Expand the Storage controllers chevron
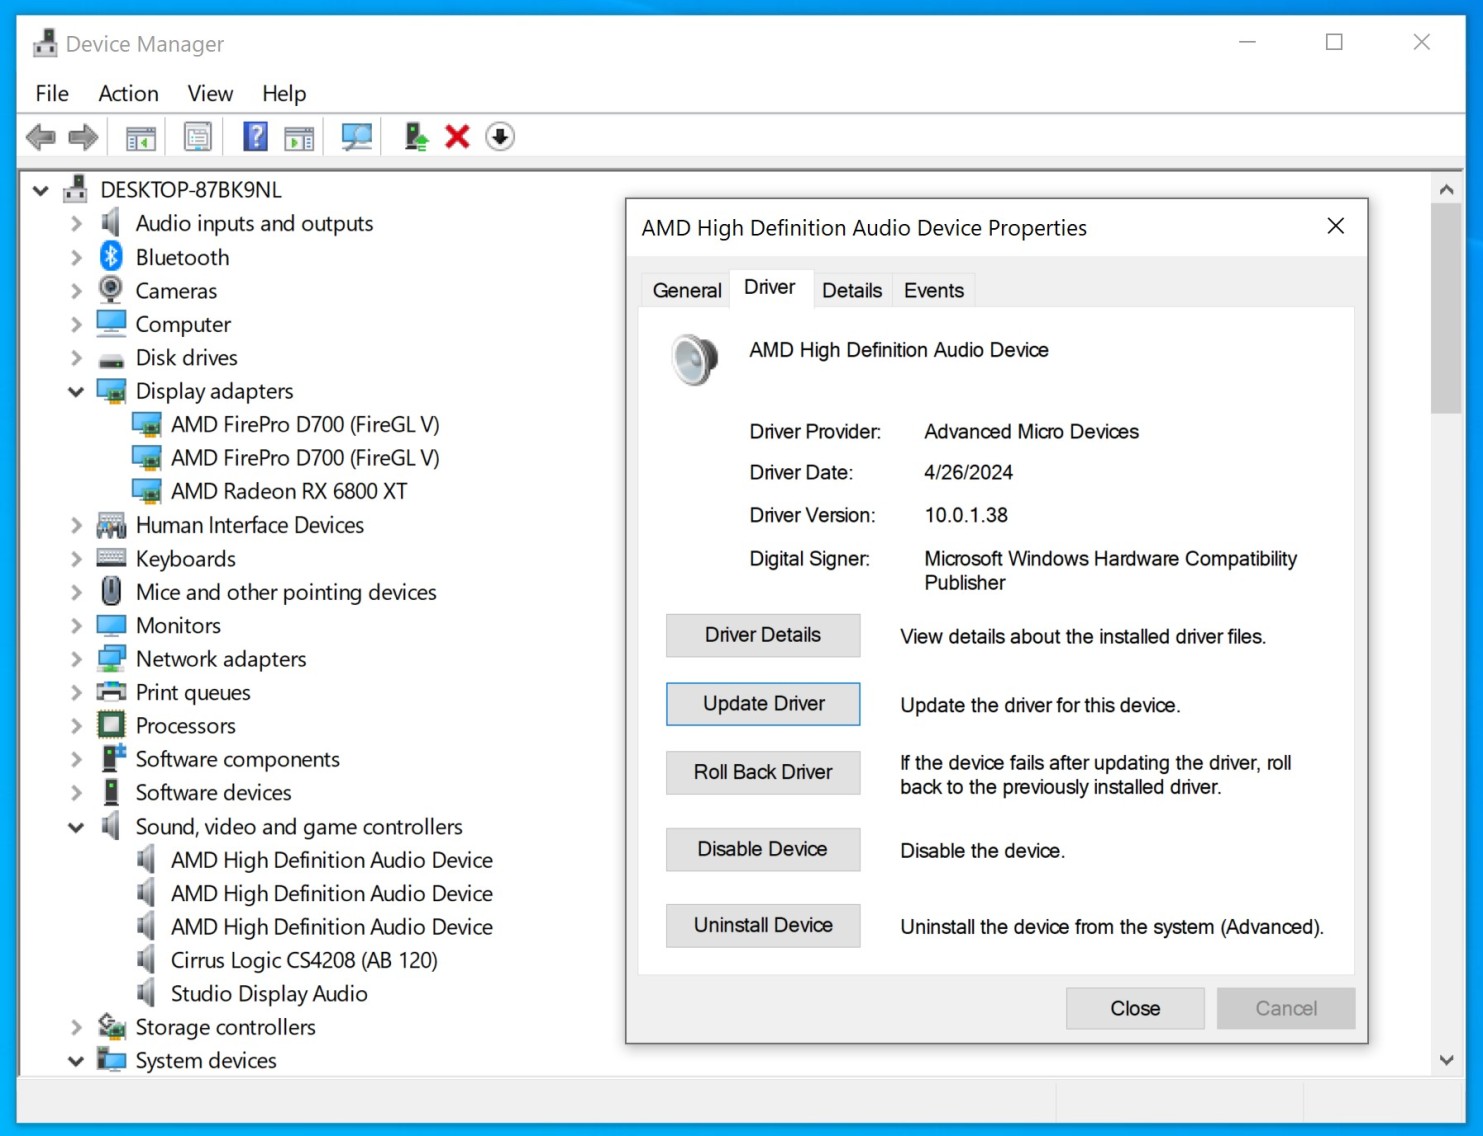Viewport: 1483px width, 1136px height. 76,1027
